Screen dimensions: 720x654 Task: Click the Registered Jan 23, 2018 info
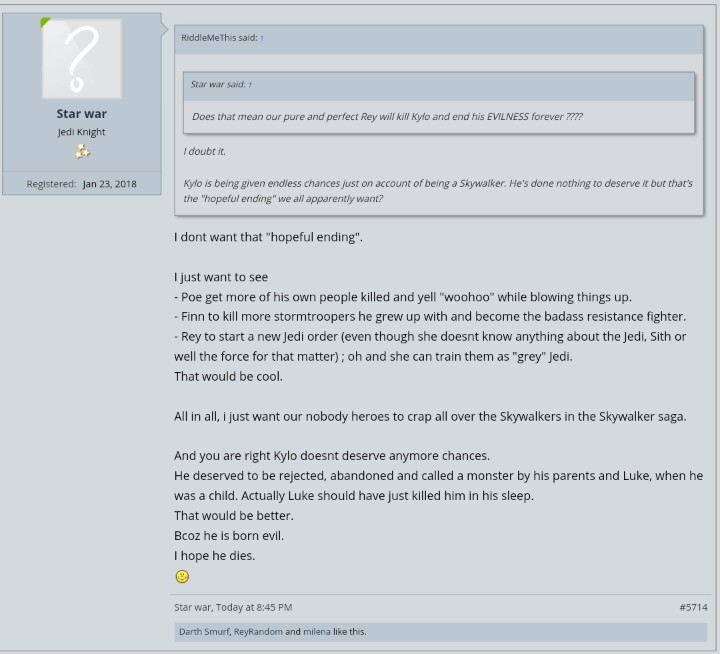(x=82, y=184)
